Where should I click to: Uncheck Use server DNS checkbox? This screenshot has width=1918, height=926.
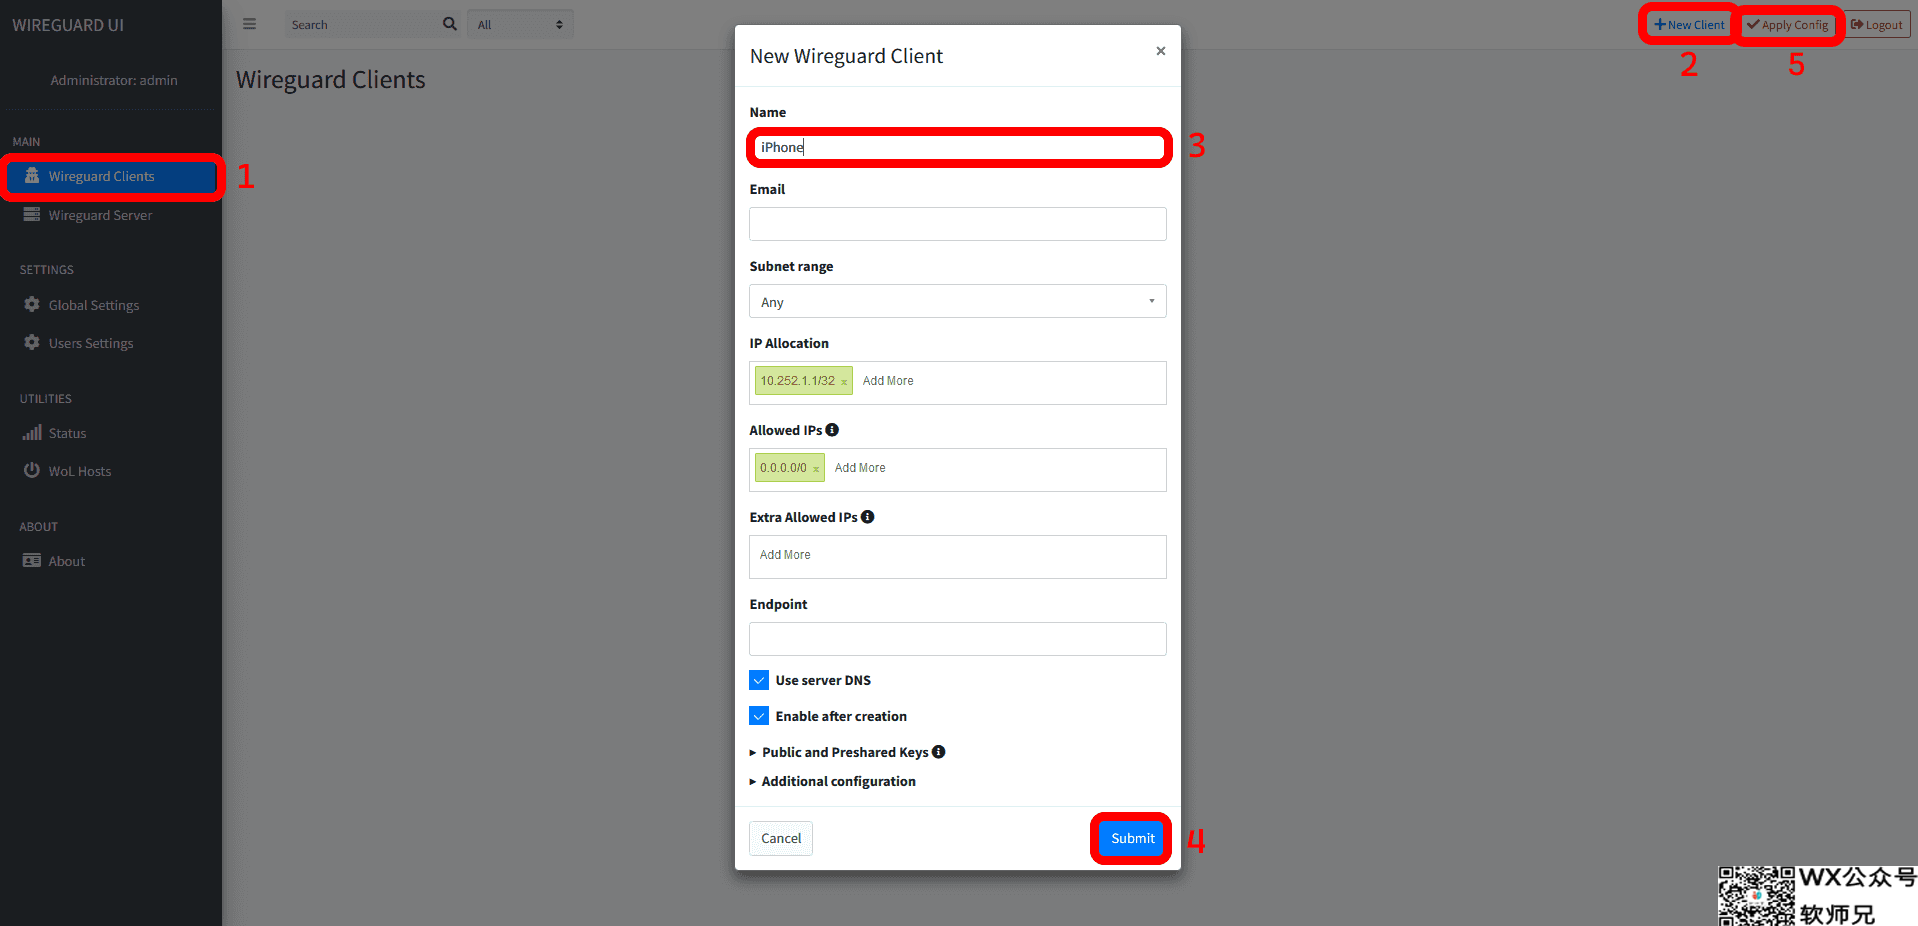pyautogui.click(x=759, y=680)
